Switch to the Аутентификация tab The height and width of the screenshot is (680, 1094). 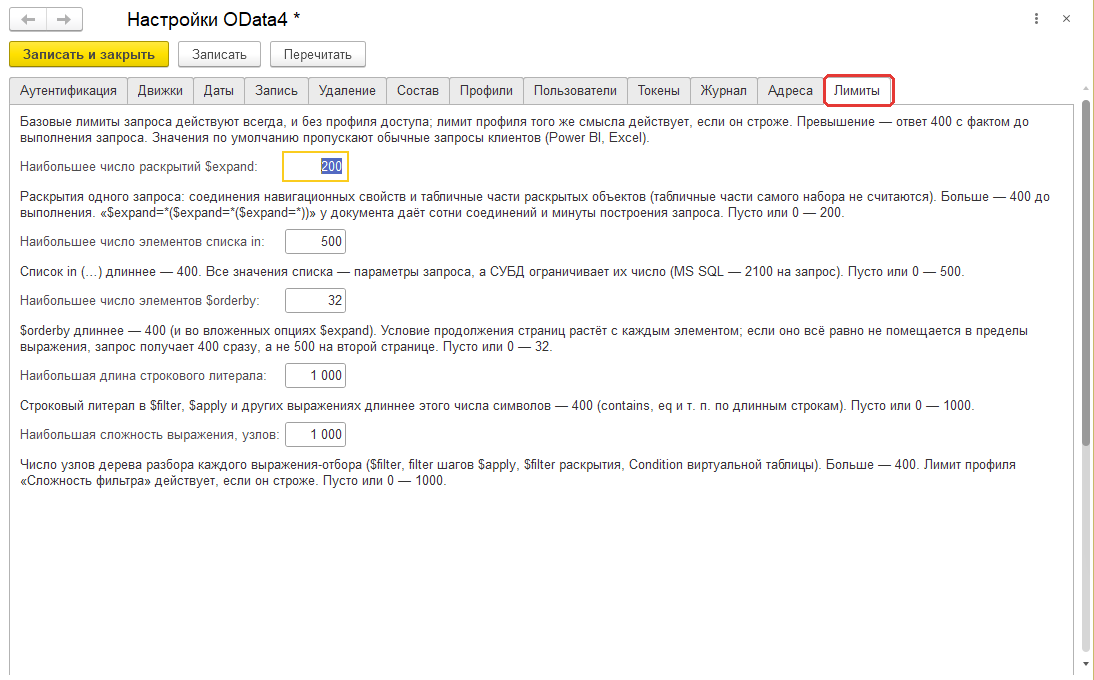click(x=68, y=91)
